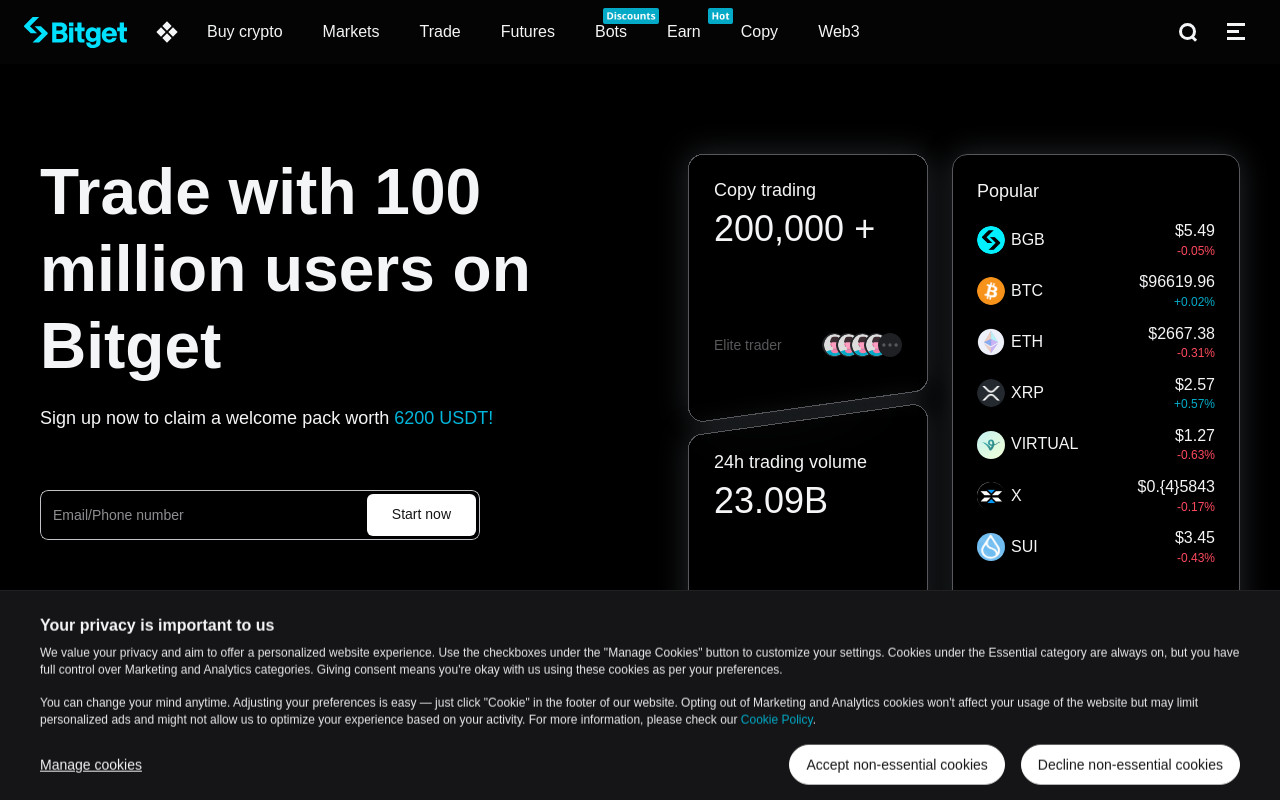
Task: Click the ETH change -0.31%
Action: 1196,353
